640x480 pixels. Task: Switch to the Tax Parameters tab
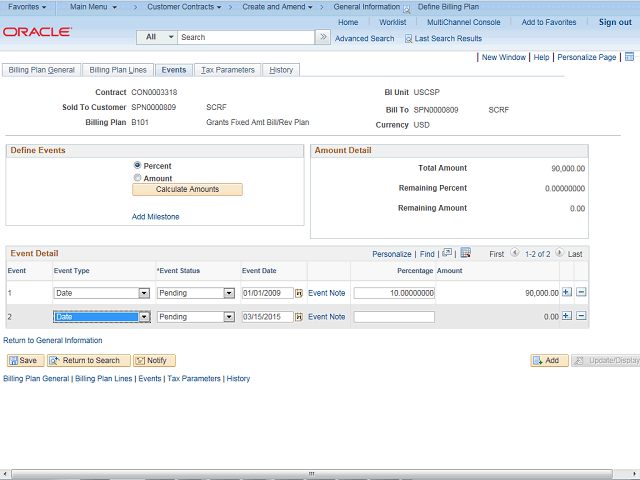pyautogui.click(x=228, y=70)
